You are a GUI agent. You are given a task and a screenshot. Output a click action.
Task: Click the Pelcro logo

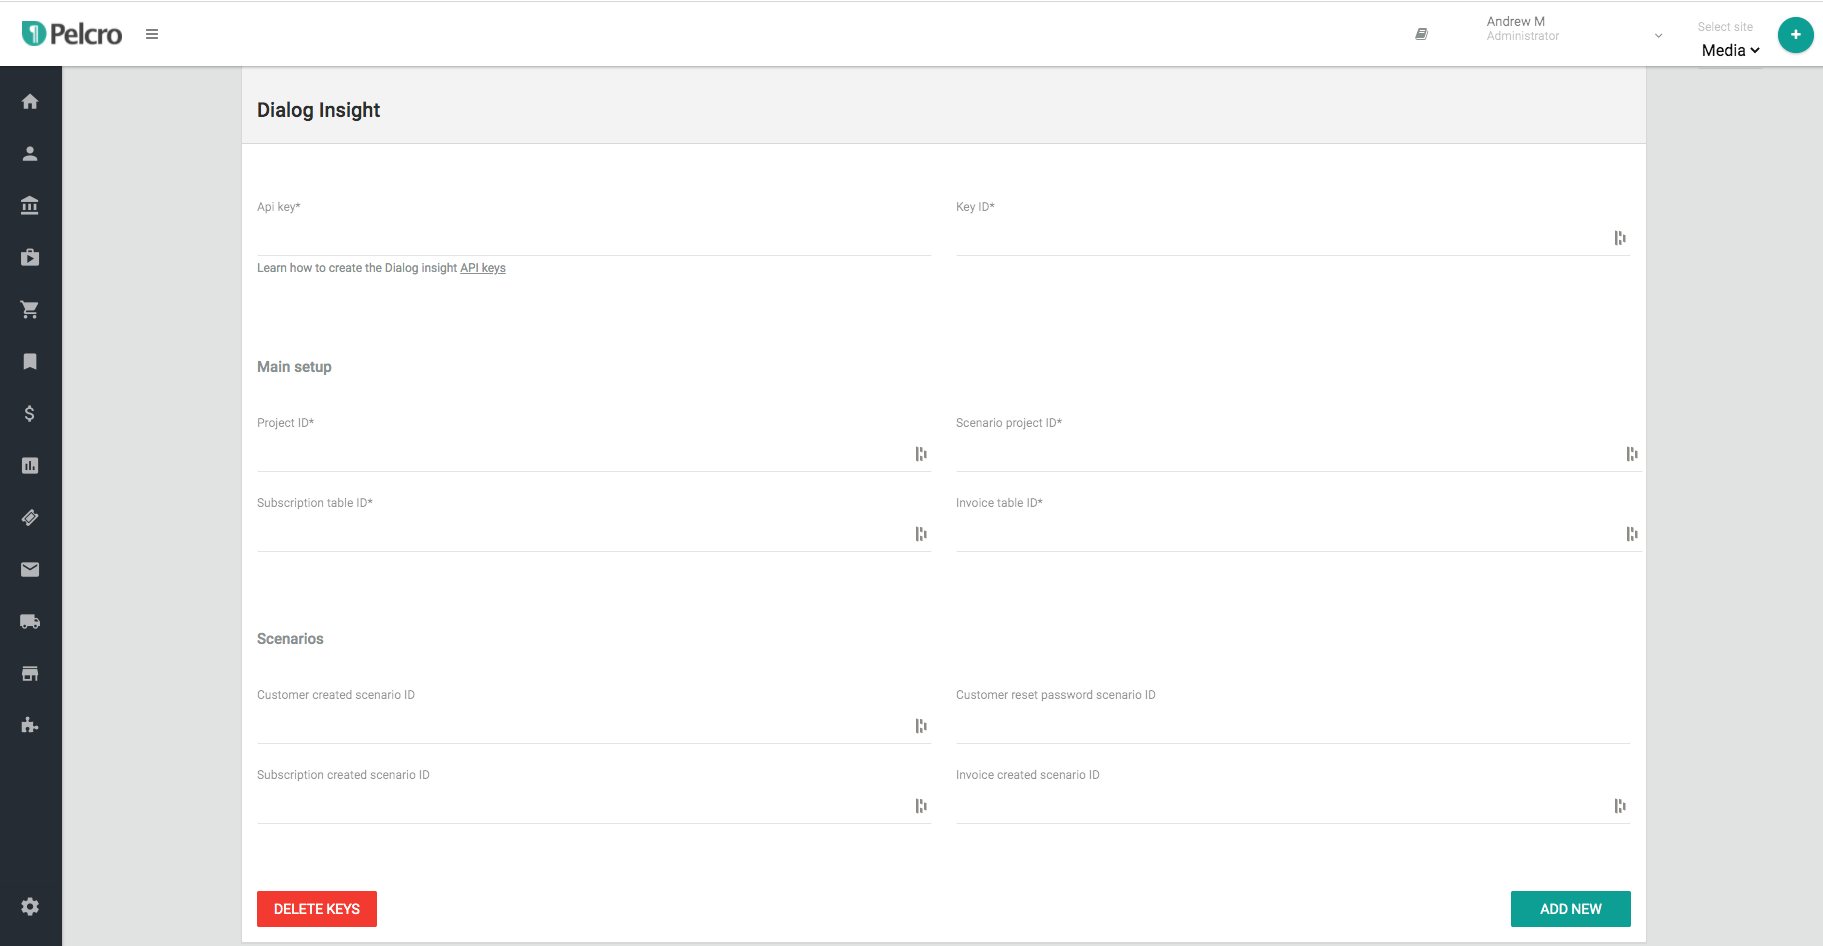(72, 34)
